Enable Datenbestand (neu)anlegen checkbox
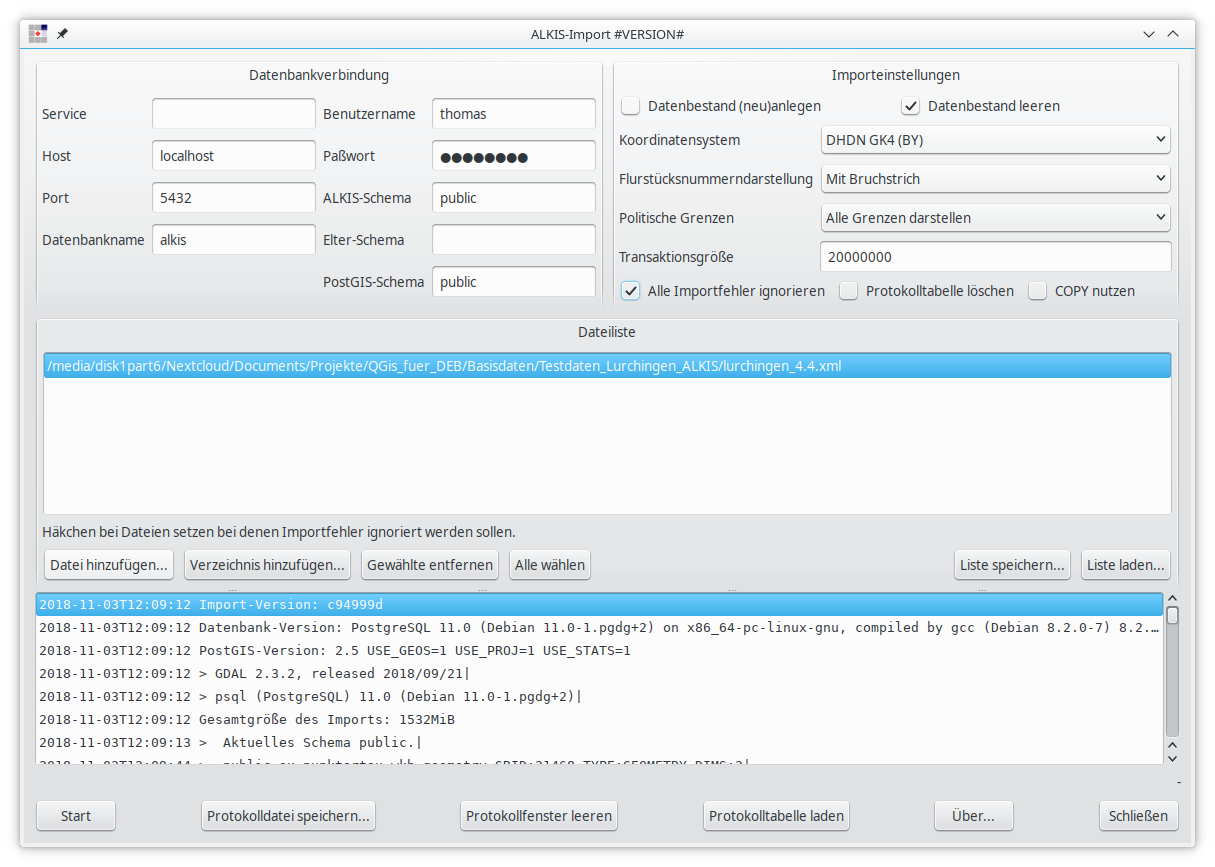 pyautogui.click(x=631, y=106)
